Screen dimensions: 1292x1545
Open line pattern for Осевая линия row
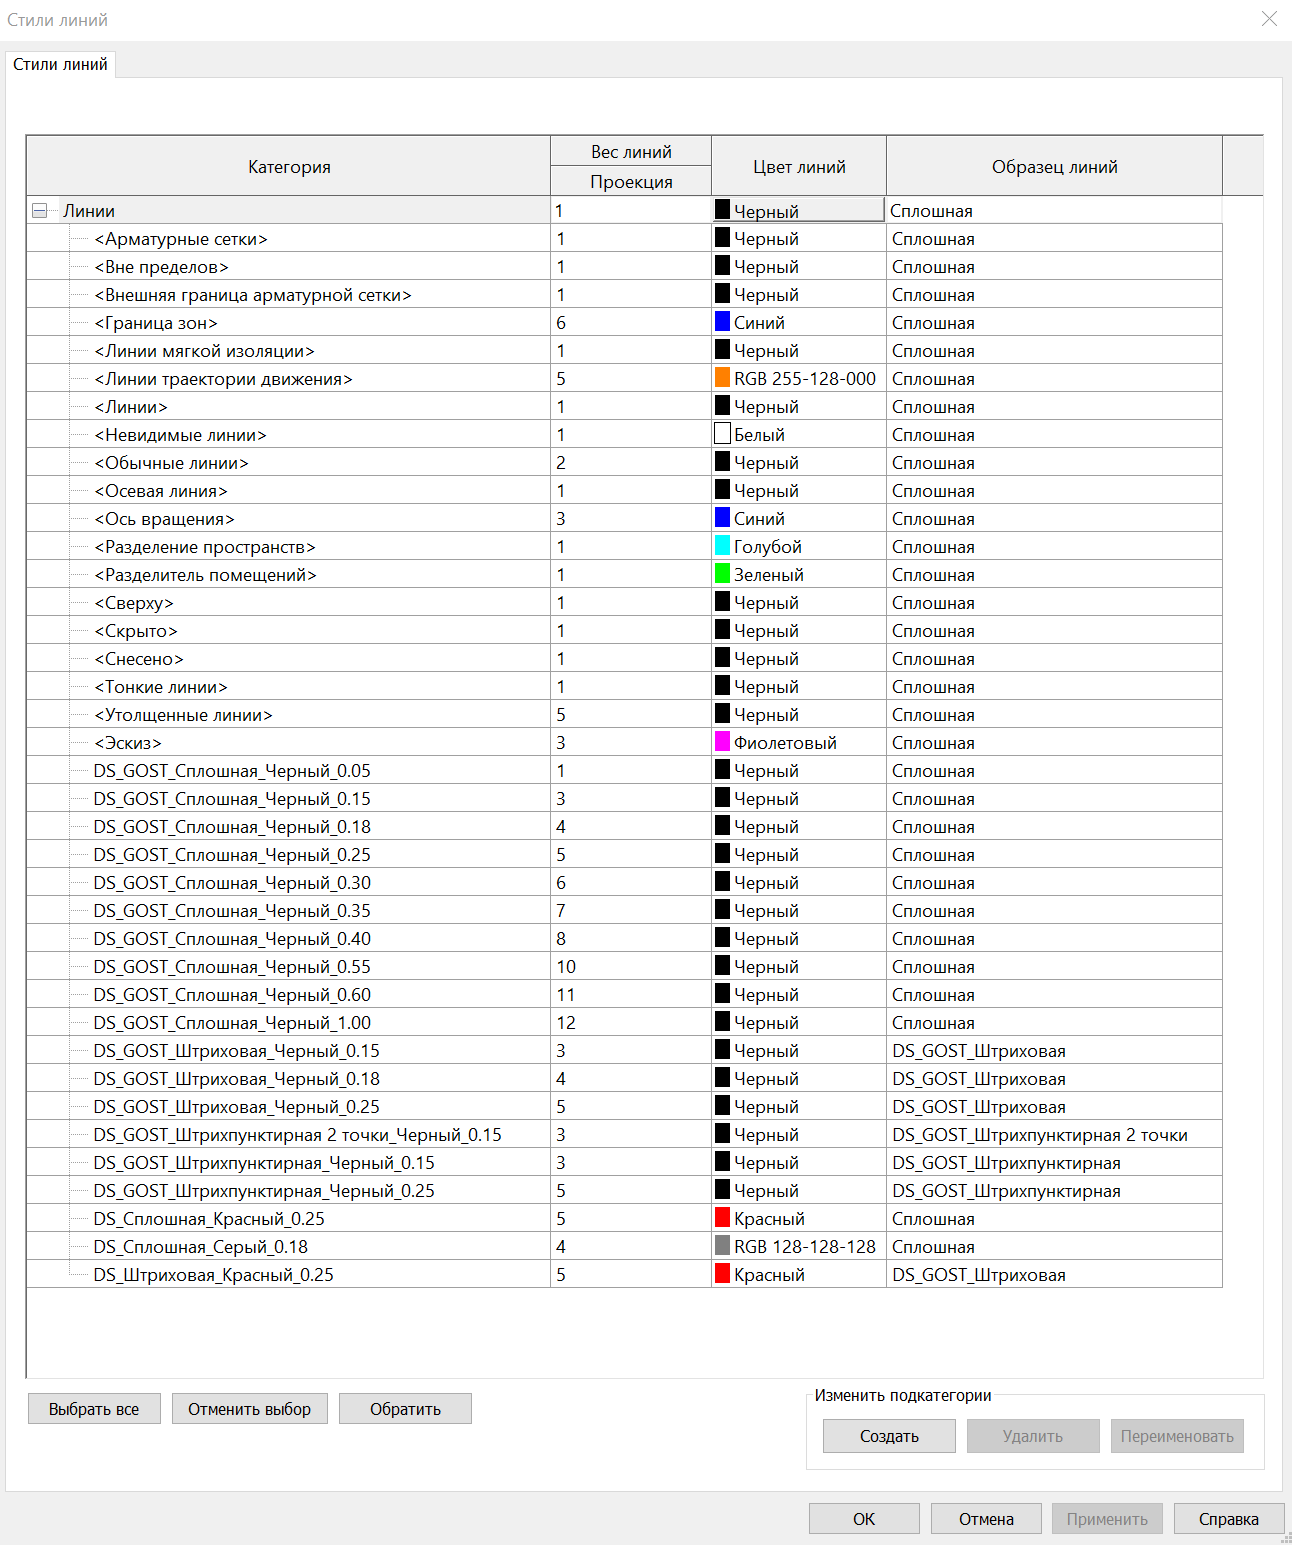(x=1052, y=491)
